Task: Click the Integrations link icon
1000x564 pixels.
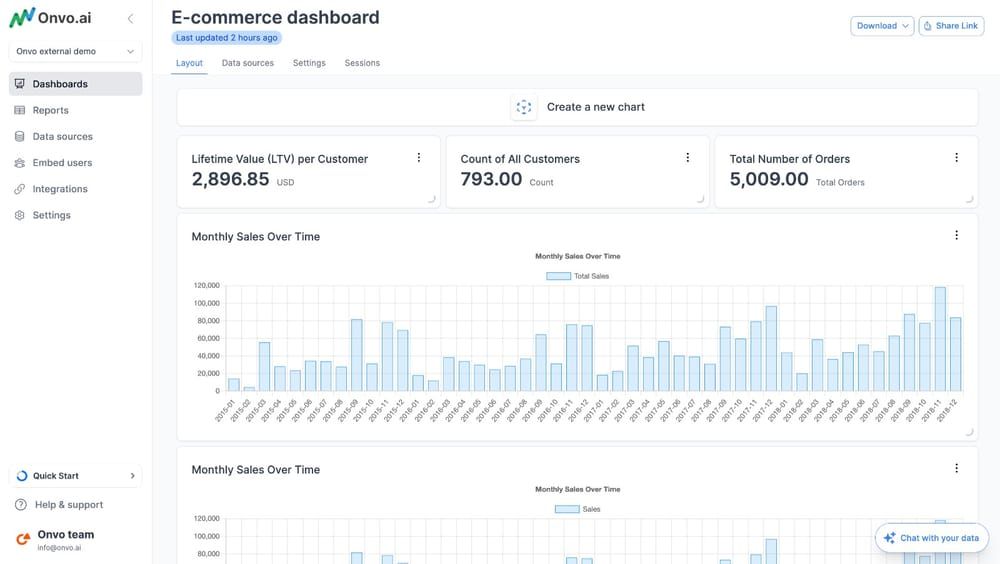Action: (20, 189)
